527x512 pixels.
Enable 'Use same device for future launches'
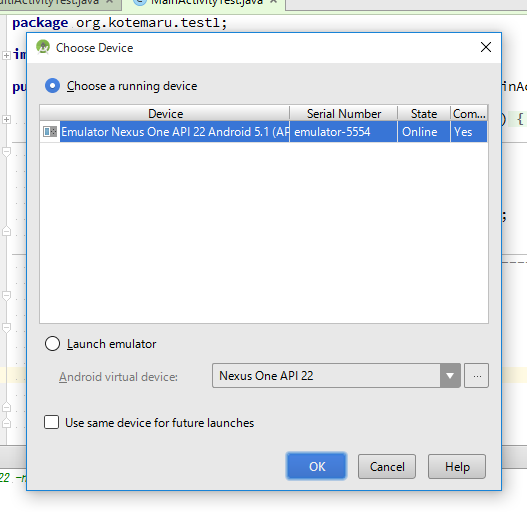(51, 422)
